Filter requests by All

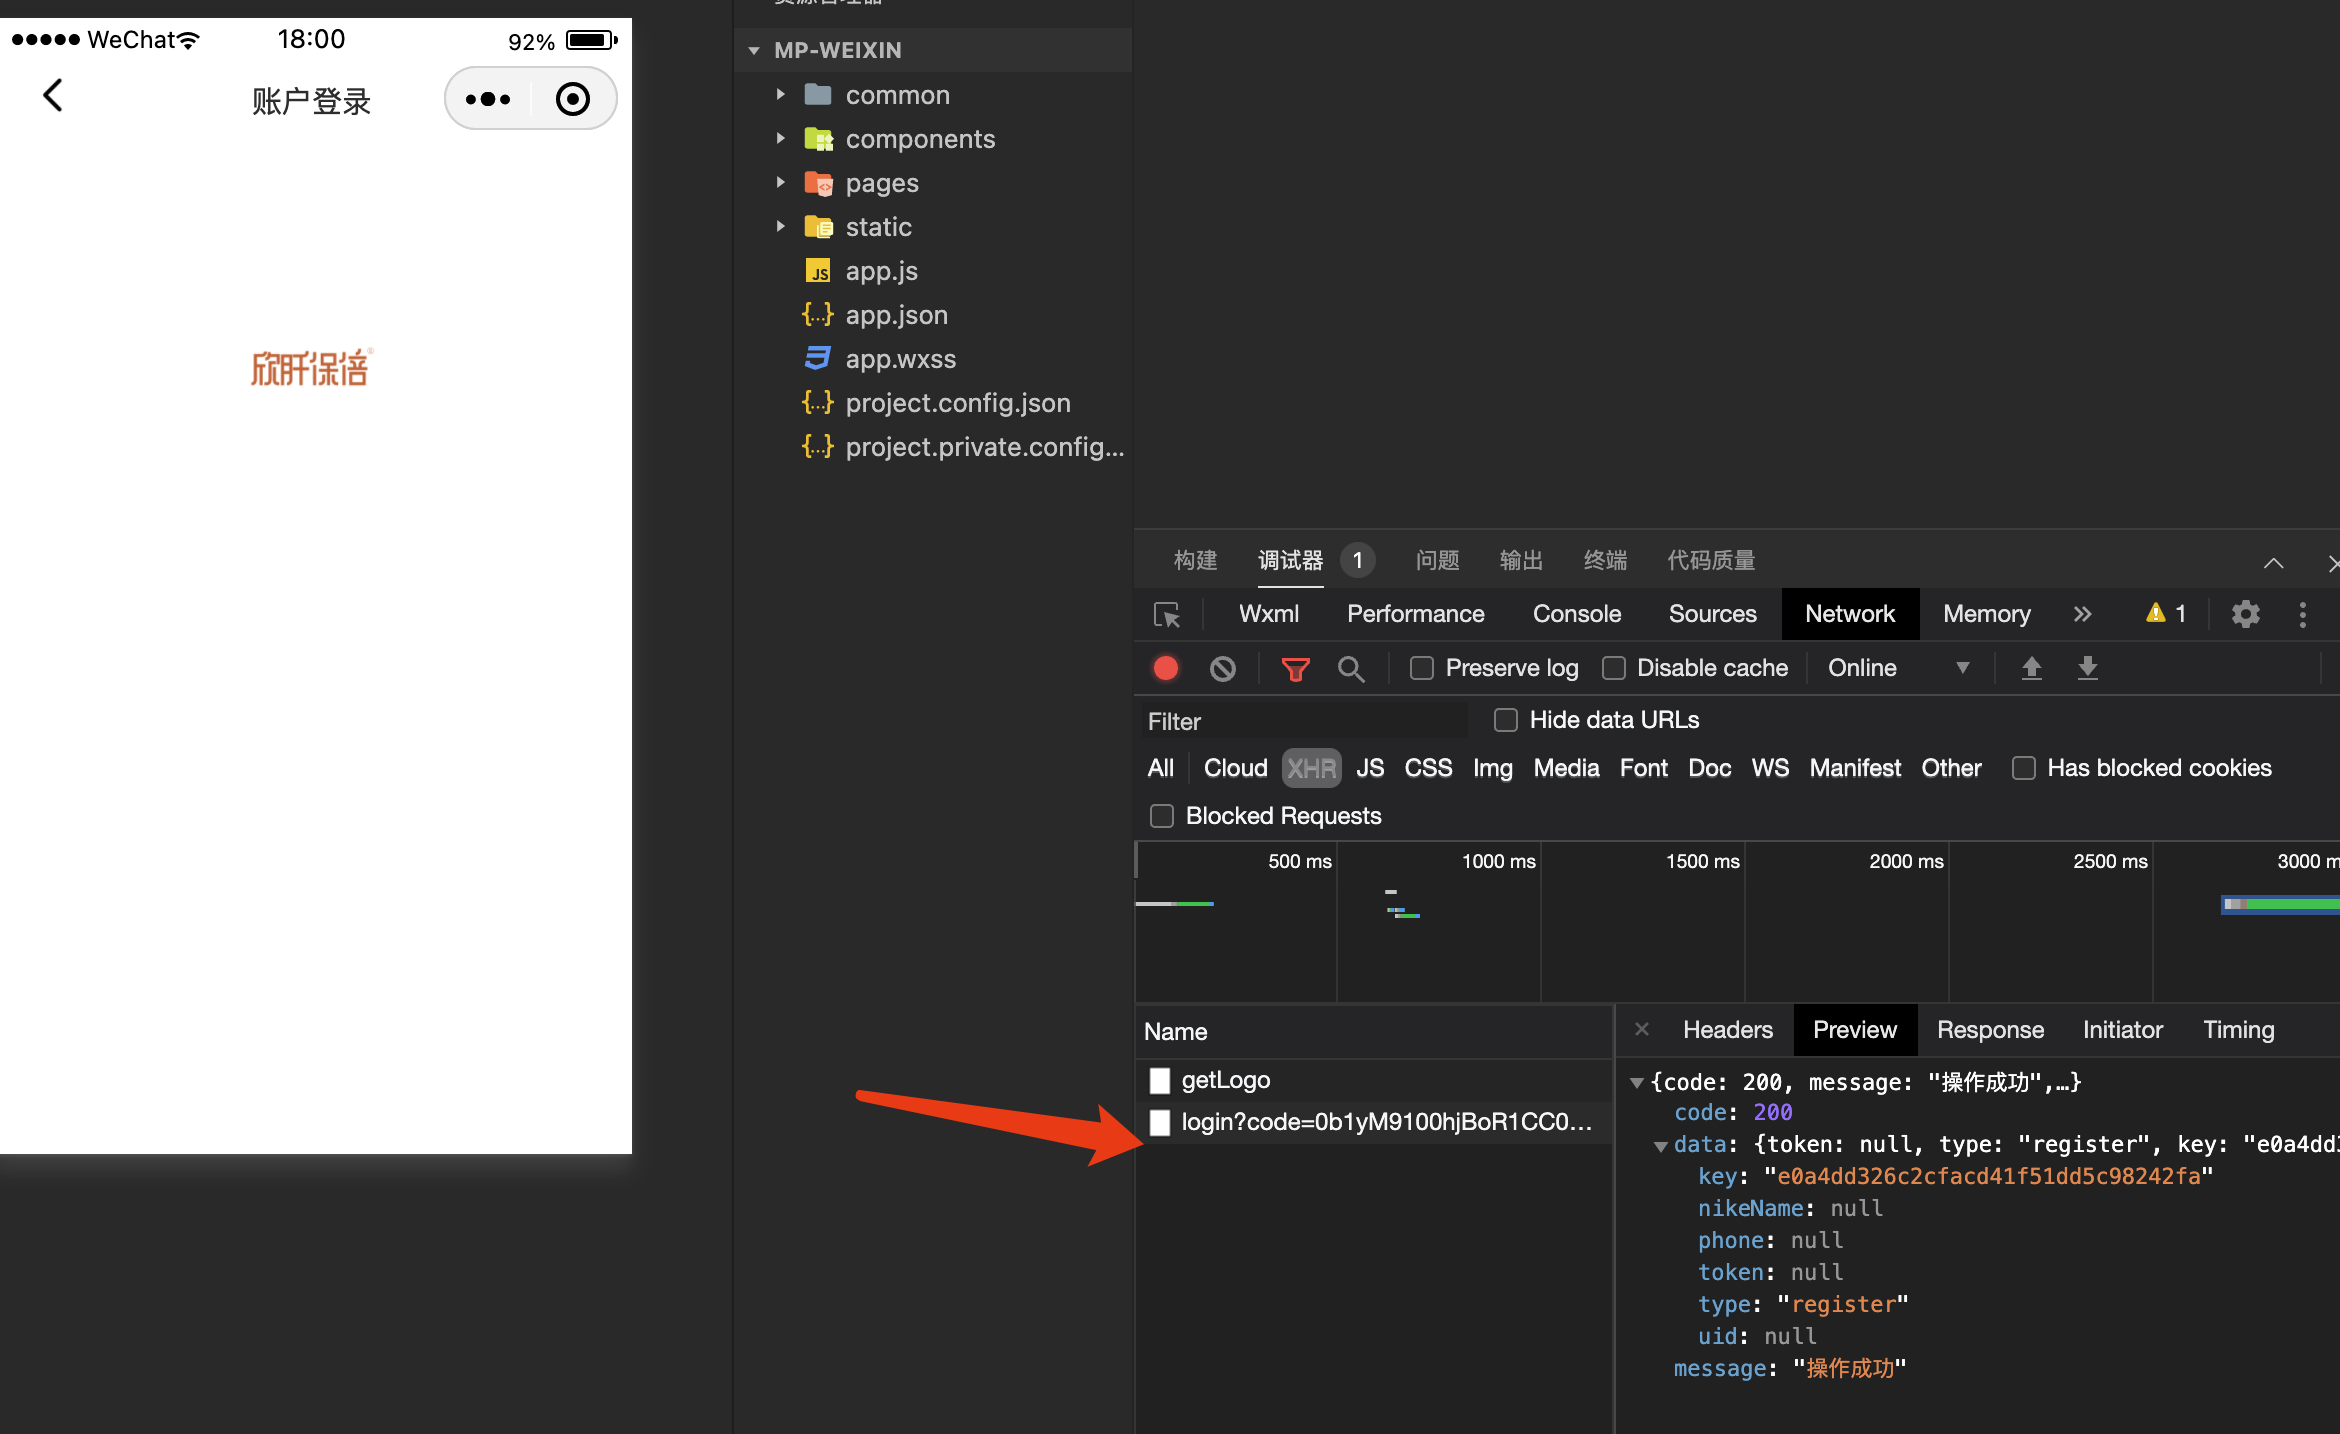(1160, 768)
